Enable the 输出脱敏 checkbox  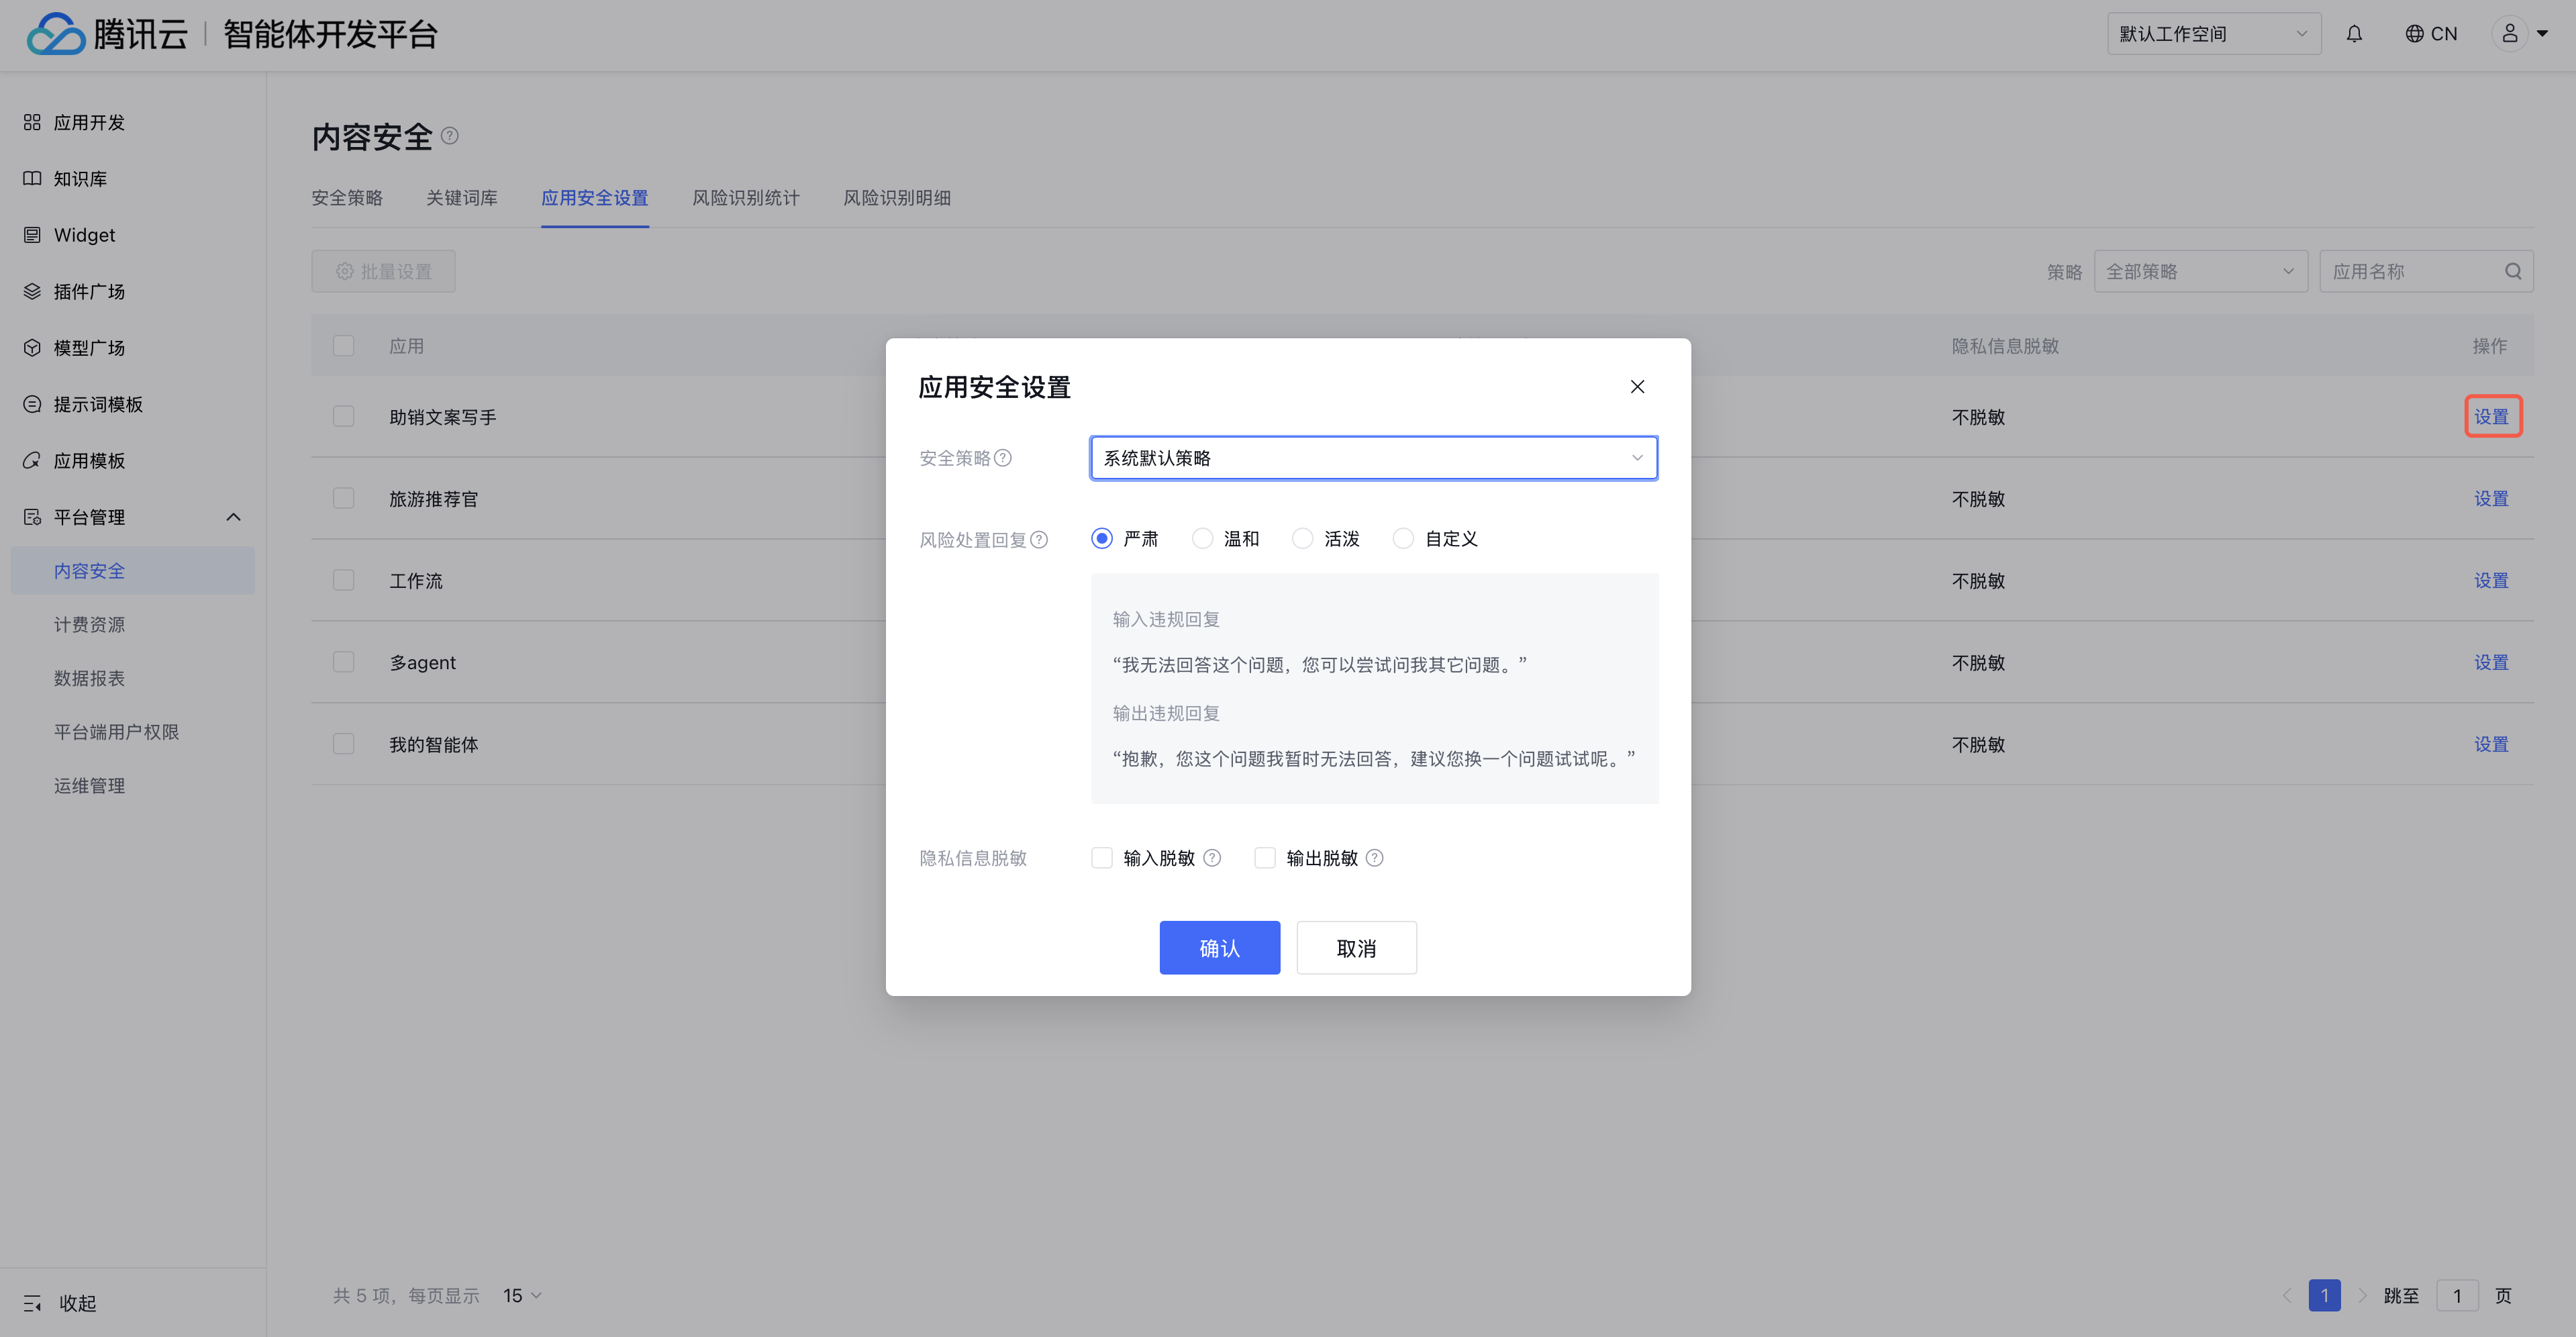[1265, 858]
